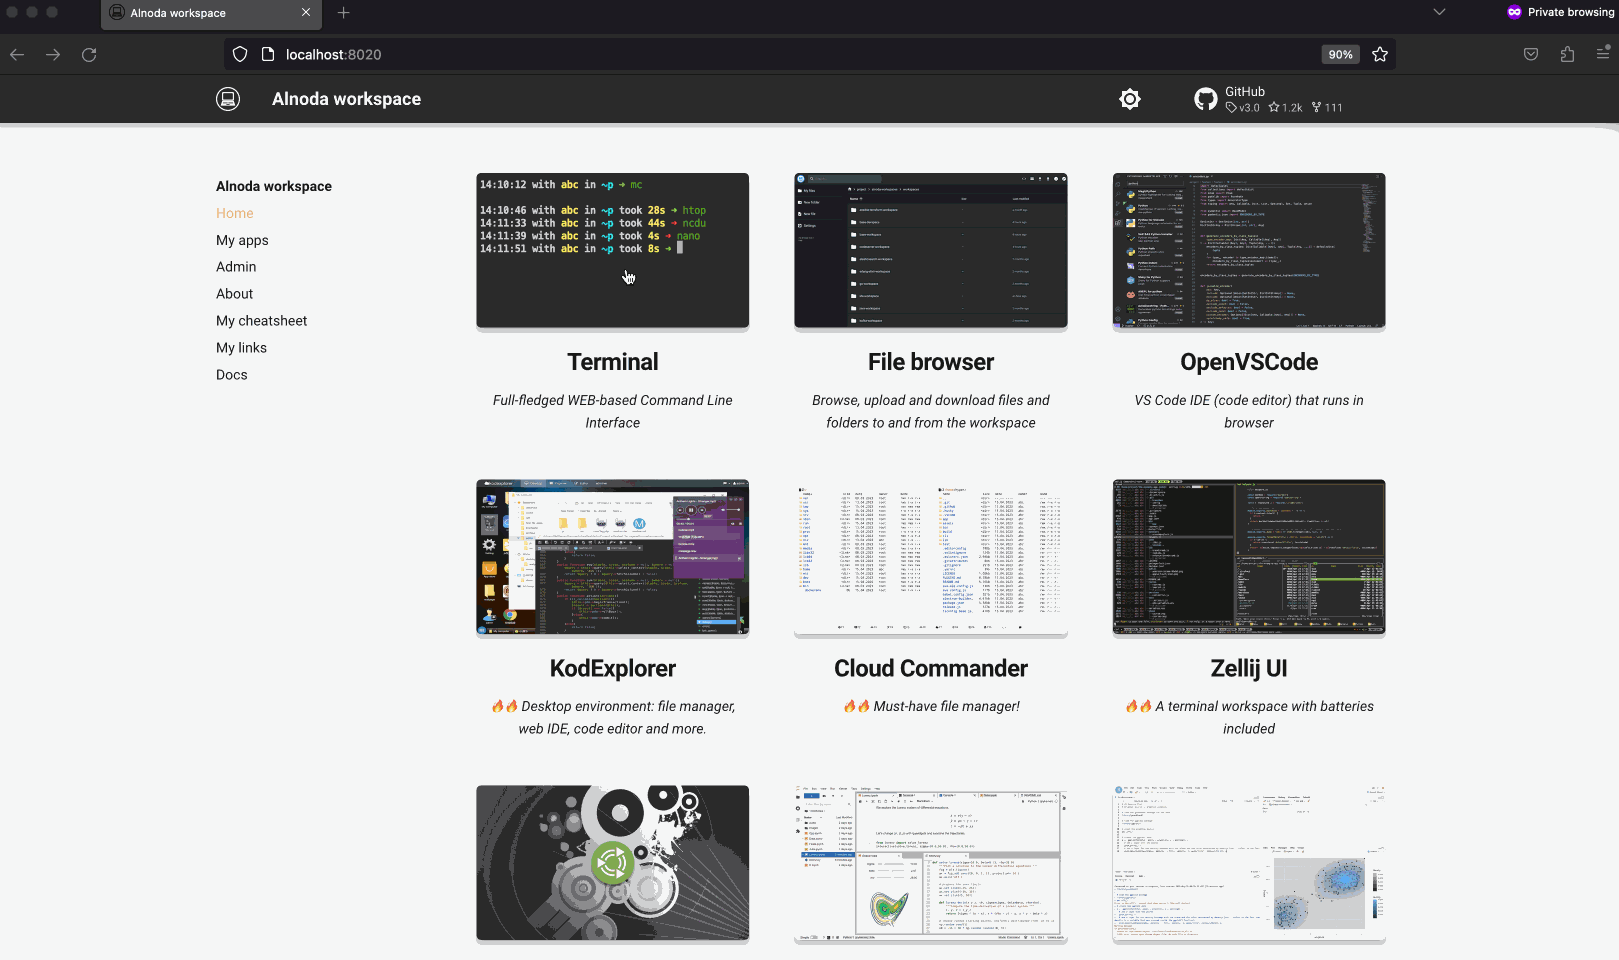Open the File browser screenshot thumbnail
This screenshot has height=960, width=1619.
click(931, 251)
